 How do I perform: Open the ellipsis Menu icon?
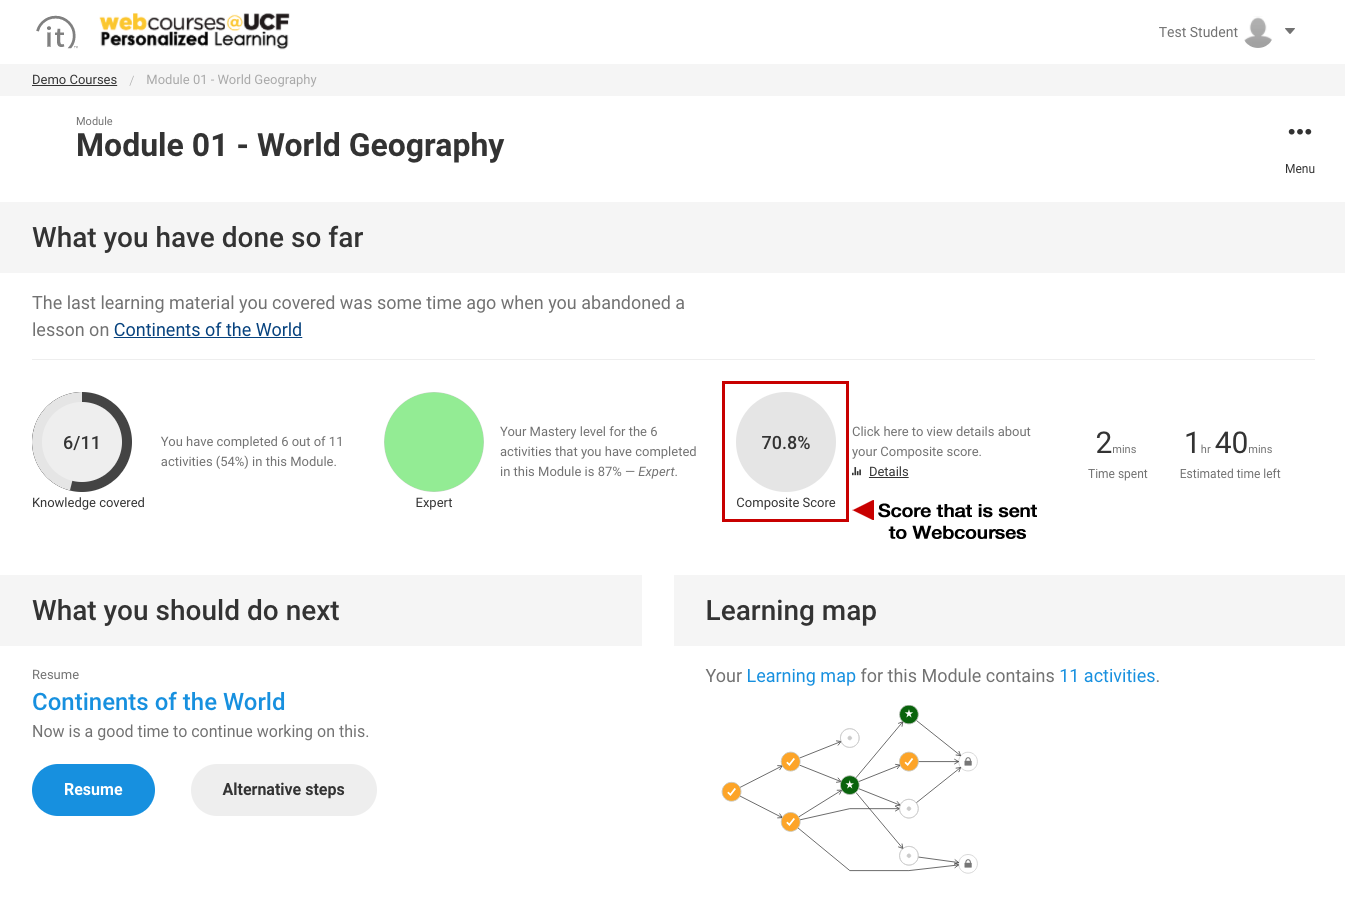click(1300, 131)
